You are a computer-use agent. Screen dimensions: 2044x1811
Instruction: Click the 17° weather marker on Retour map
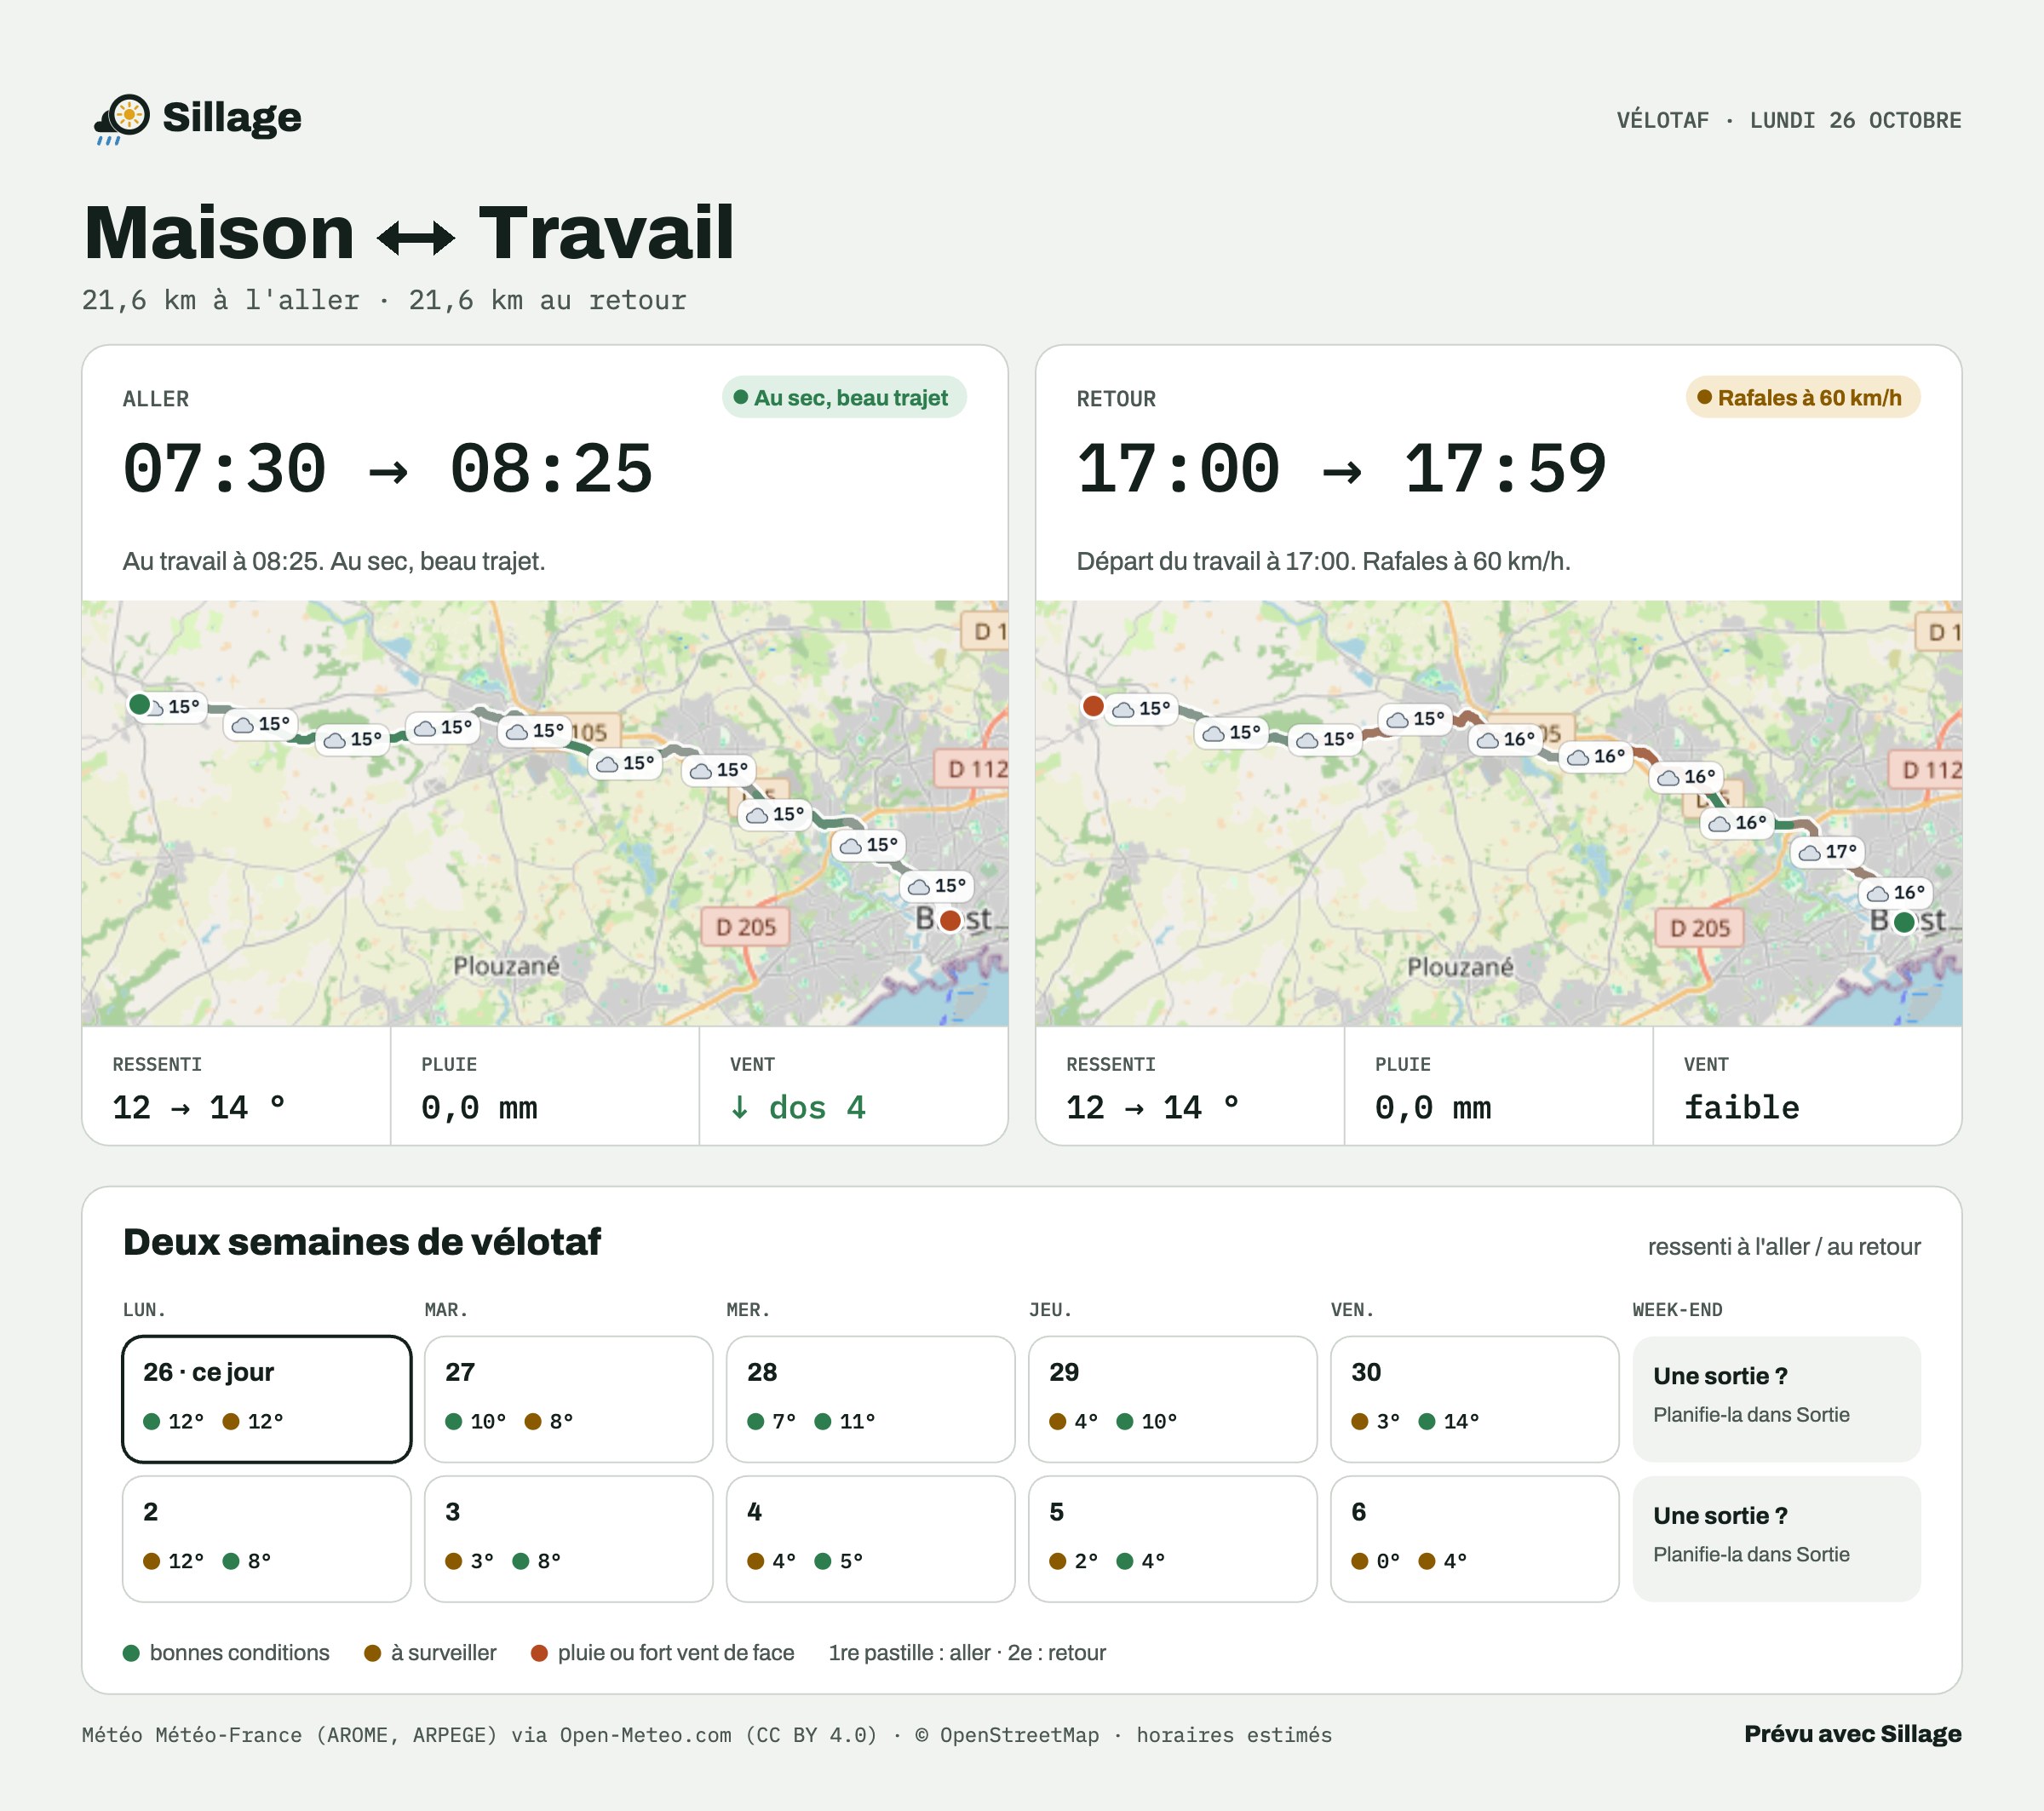tap(1828, 852)
